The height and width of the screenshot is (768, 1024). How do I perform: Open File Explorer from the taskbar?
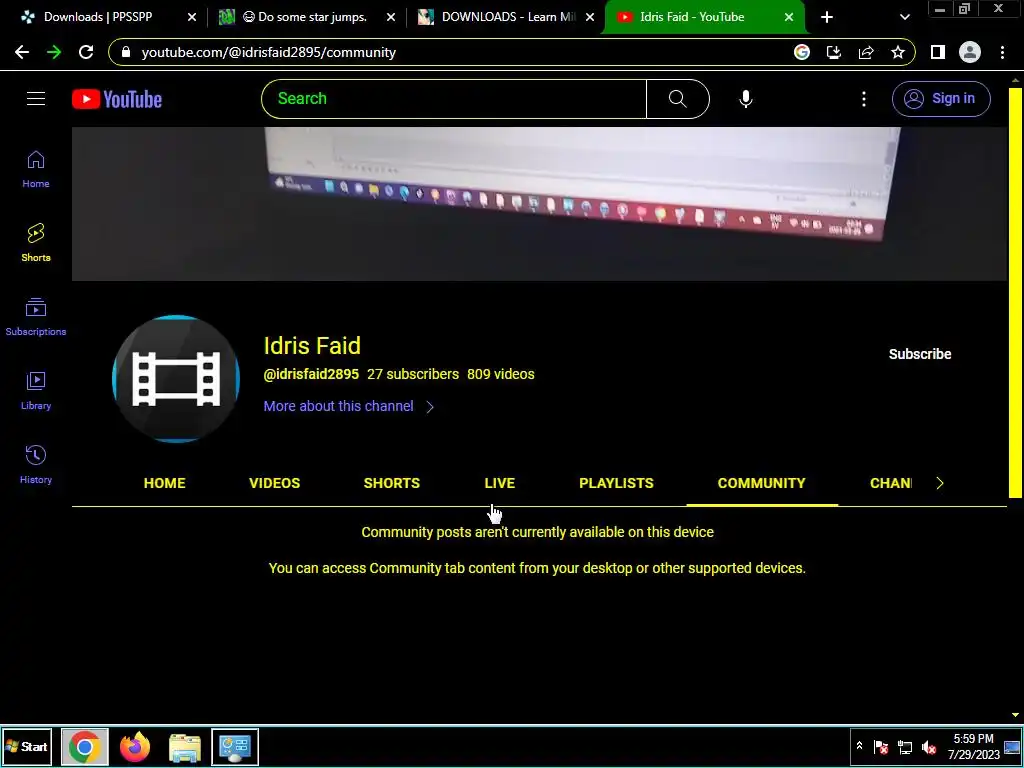tap(185, 747)
